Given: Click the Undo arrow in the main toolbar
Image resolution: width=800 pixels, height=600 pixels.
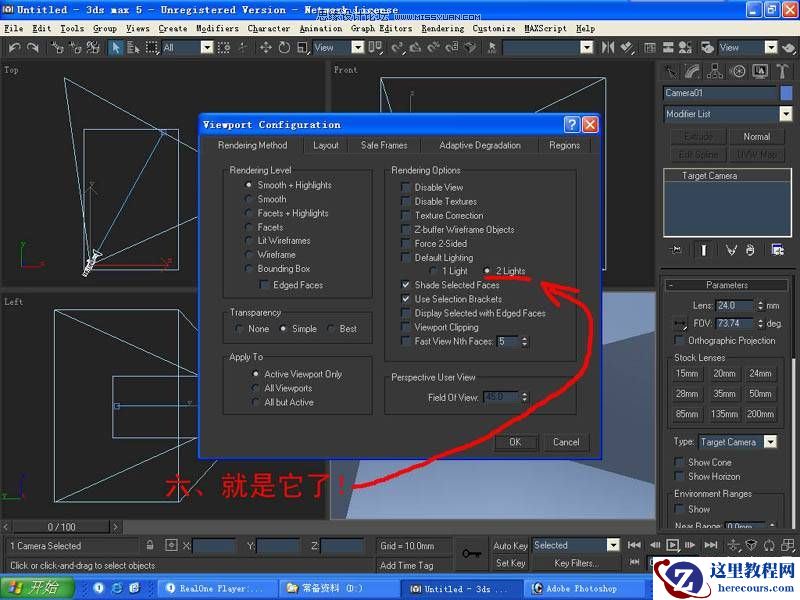Looking at the screenshot, I should [x=14, y=48].
